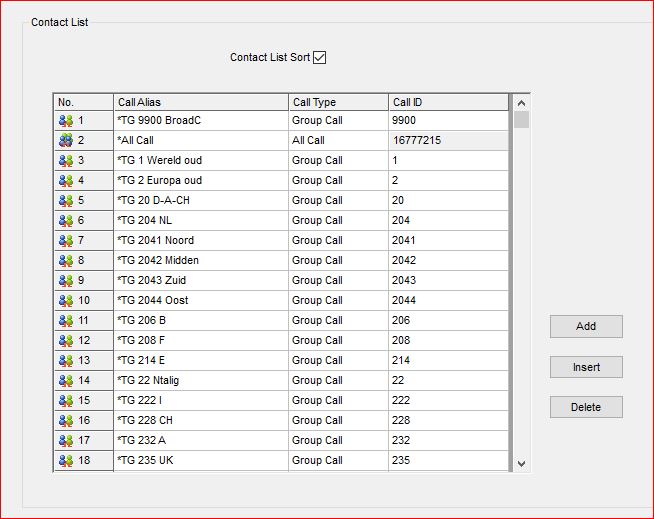Click the group icon in row 4
The height and width of the screenshot is (519, 654).
66,181
